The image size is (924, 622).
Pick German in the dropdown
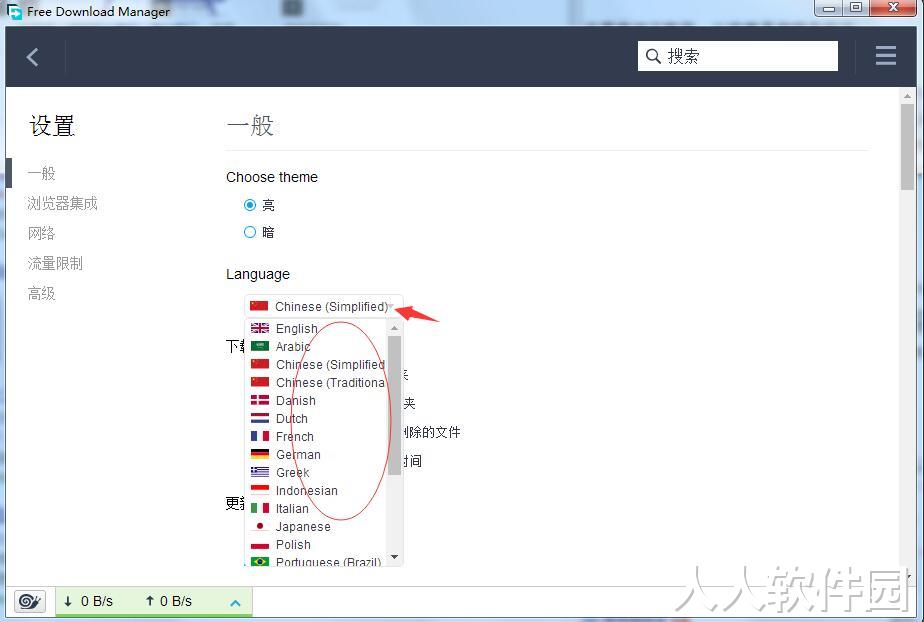click(316, 454)
